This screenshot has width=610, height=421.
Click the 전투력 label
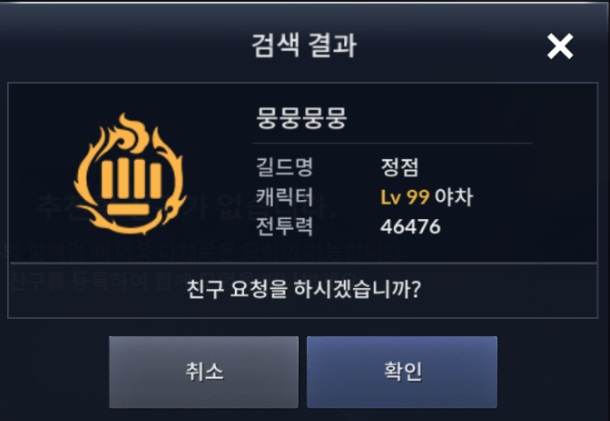click(284, 226)
